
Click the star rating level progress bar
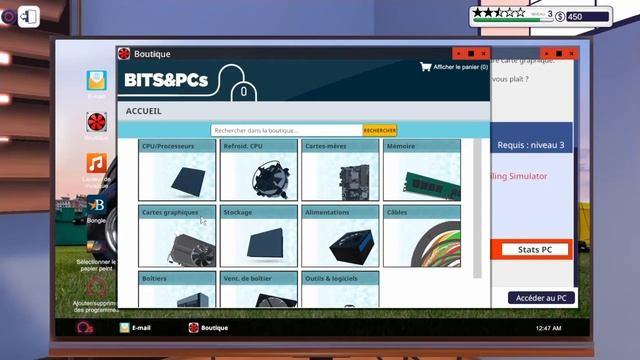click(513, 19)
